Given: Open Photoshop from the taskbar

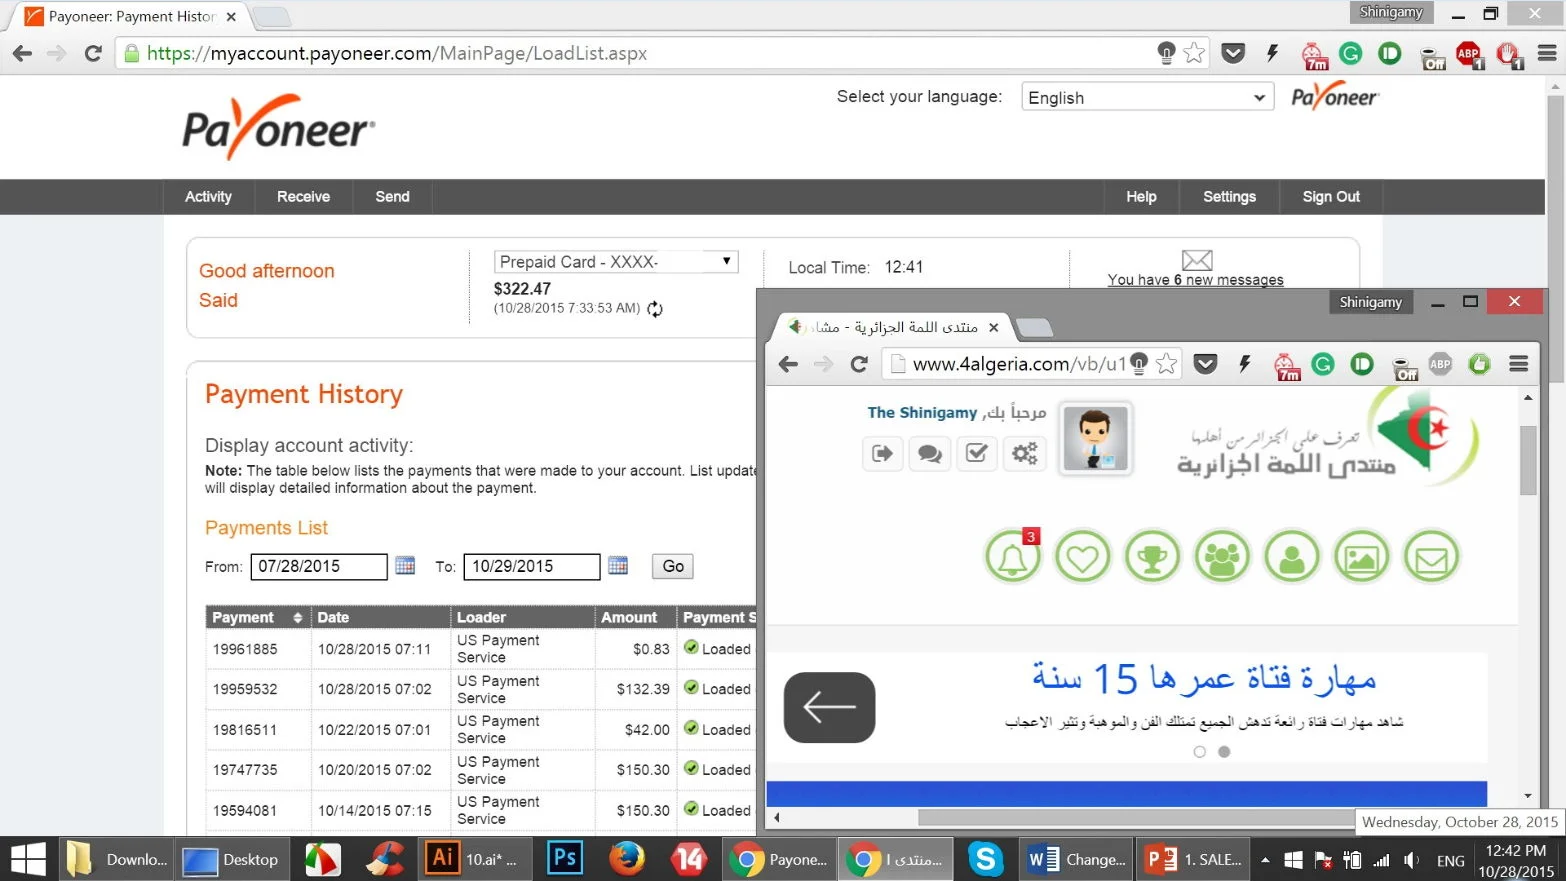Looking at the screenshot, I should (565, 858).
